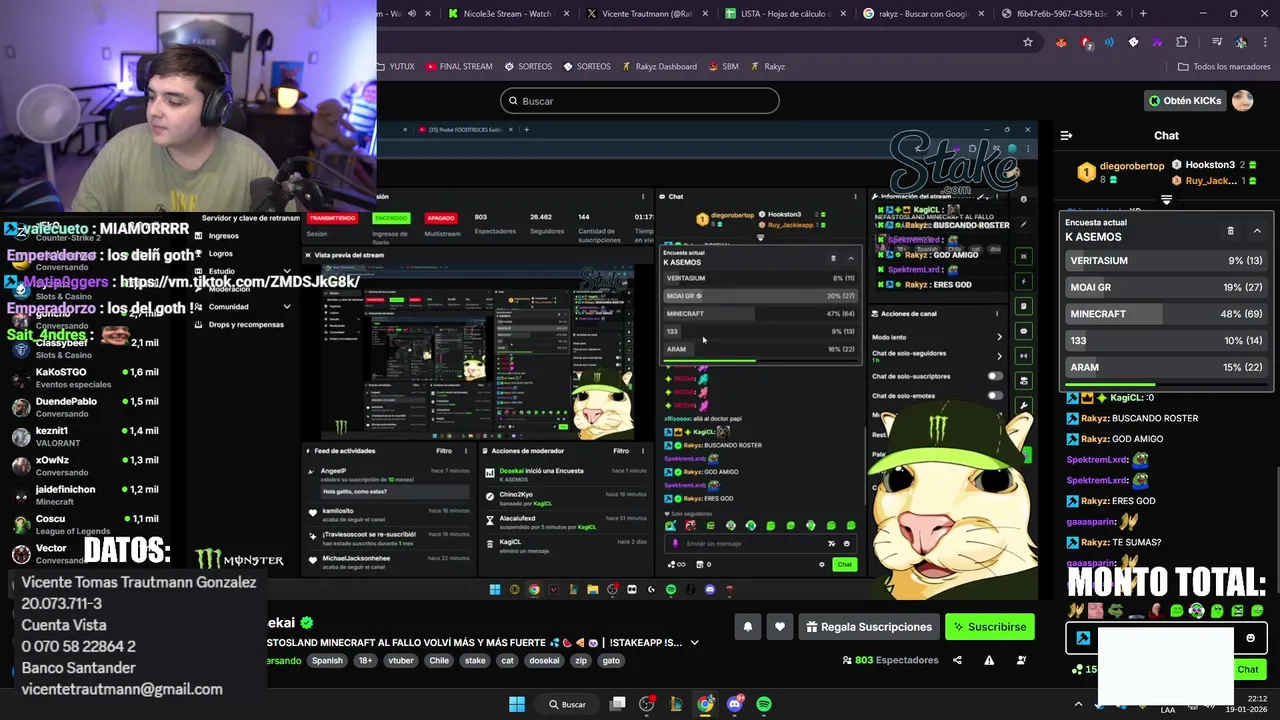The width and height of the screenshot is (1280, 720).
Task: Open the Chrome extensions puzzle icon
Action: point(1181,42)
